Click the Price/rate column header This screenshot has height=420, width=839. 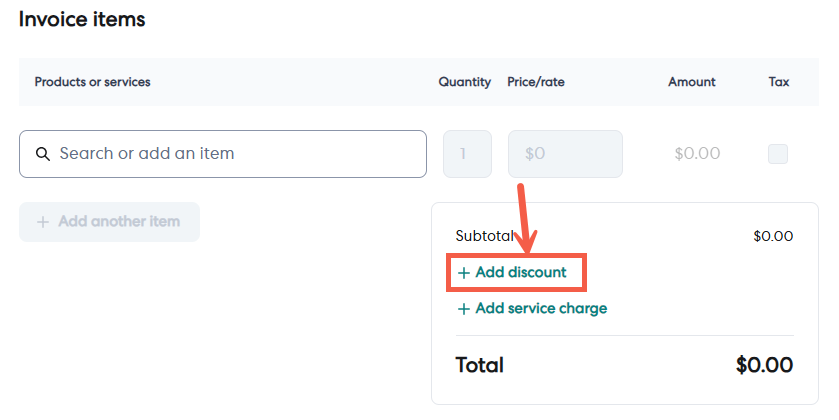coord(536,82)
